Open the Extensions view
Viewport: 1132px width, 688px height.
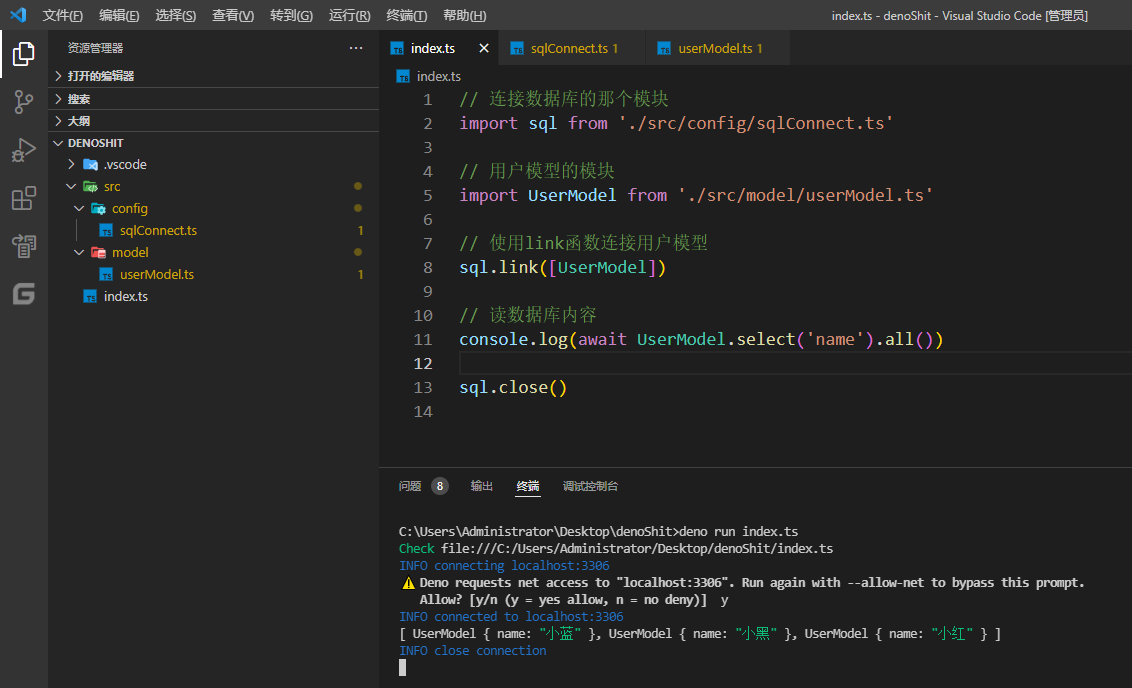(x=23, y=198)
